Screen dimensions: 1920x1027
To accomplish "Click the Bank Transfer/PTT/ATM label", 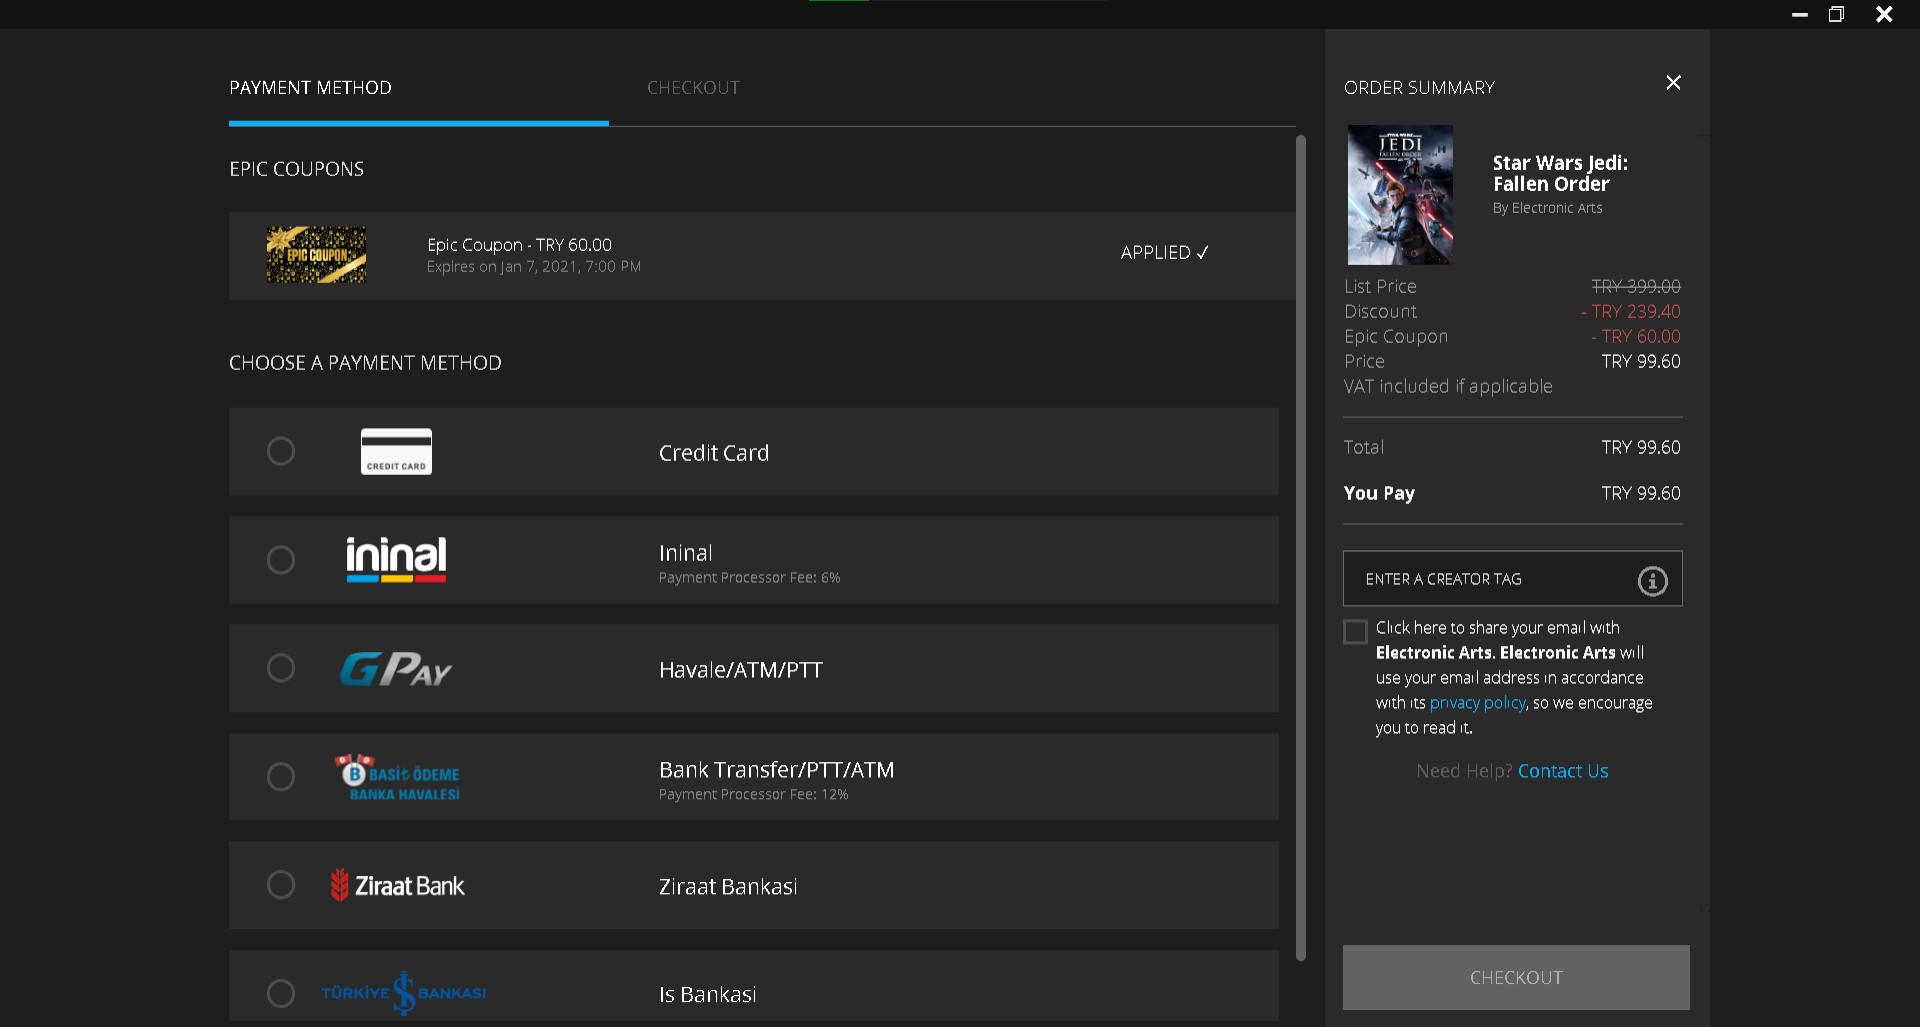I will coord(777,770).
